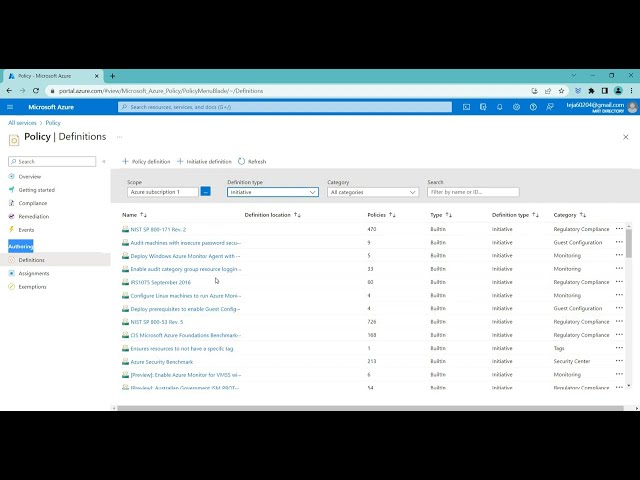The image size is (640, 480).
Task: Open Chrome three-dot menu
Action: [x=631, y=91]
